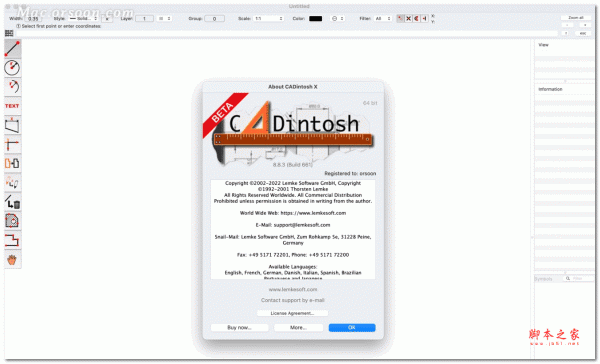Toggle the X intersection snap icon
The height and width of the screenshot is (364, 600).
(x=408, y=18)
